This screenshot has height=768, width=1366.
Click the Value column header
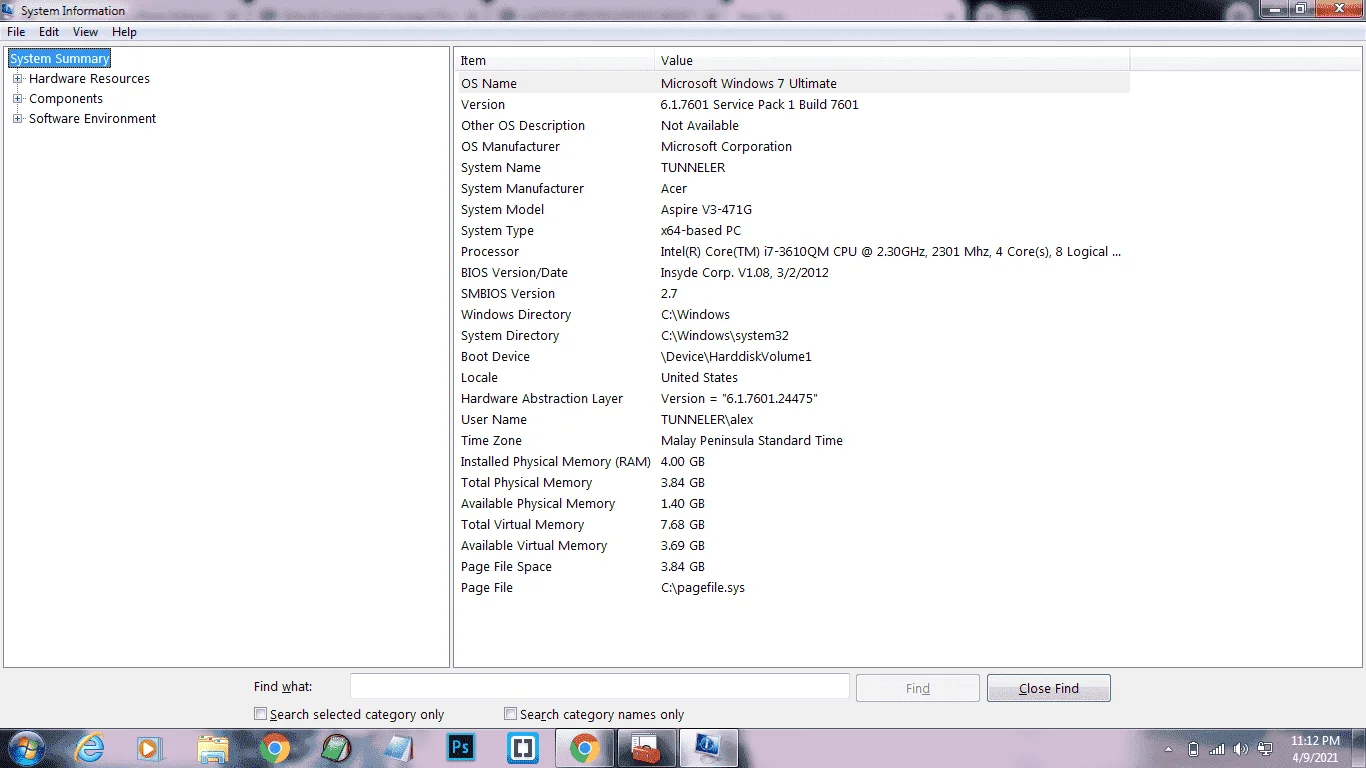pos(892,60)
